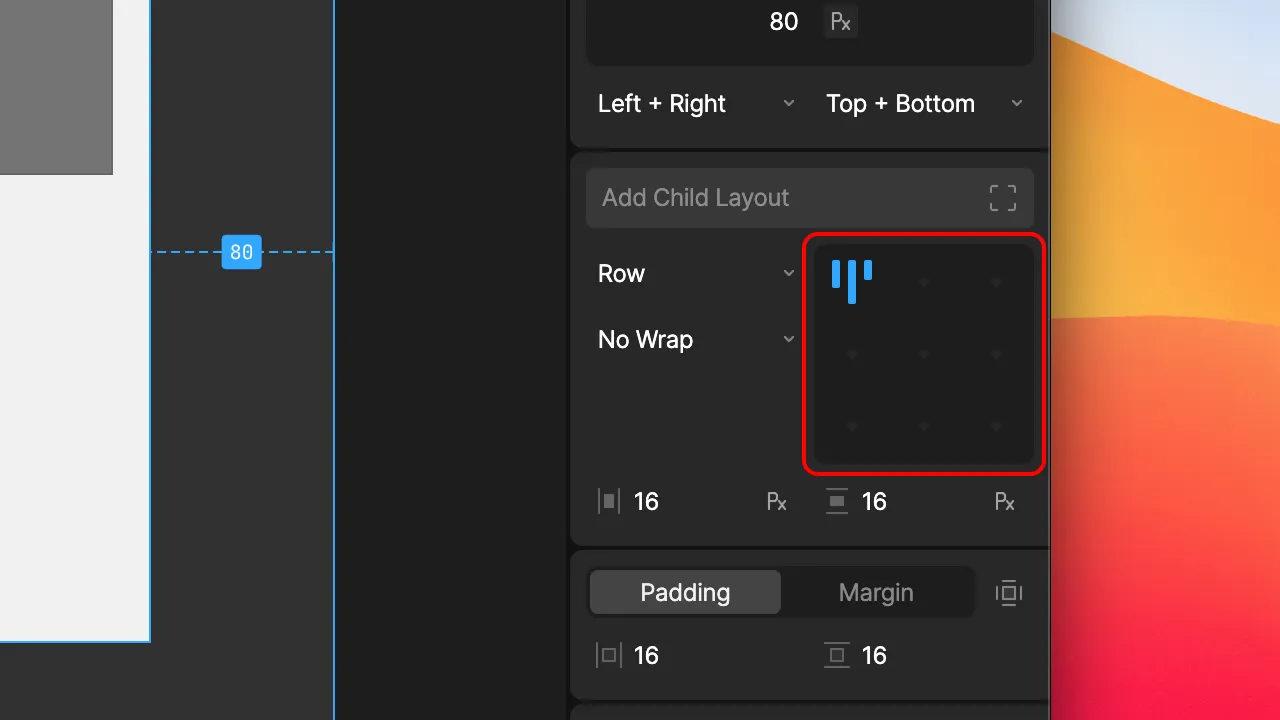1280x720 pixels.
Task: Click the frame icon beside Add Child Layout
Action: point(1003,198)
